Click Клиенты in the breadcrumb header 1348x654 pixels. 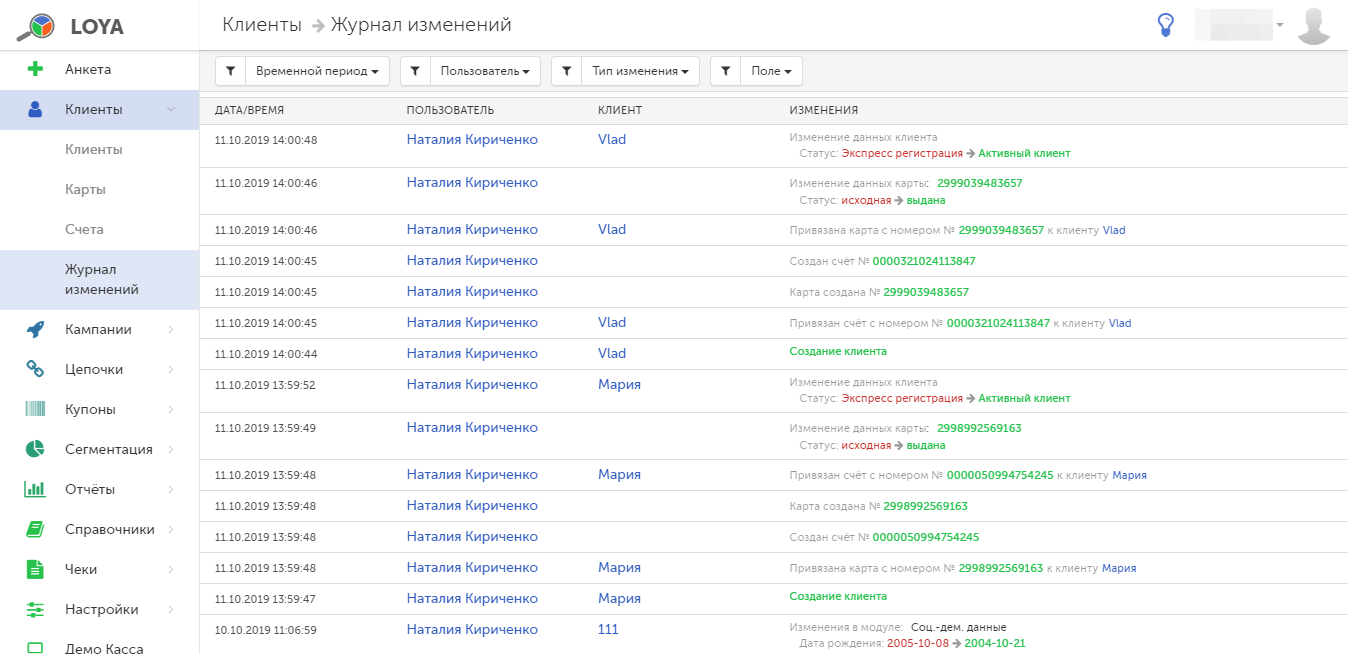[262, 25]
